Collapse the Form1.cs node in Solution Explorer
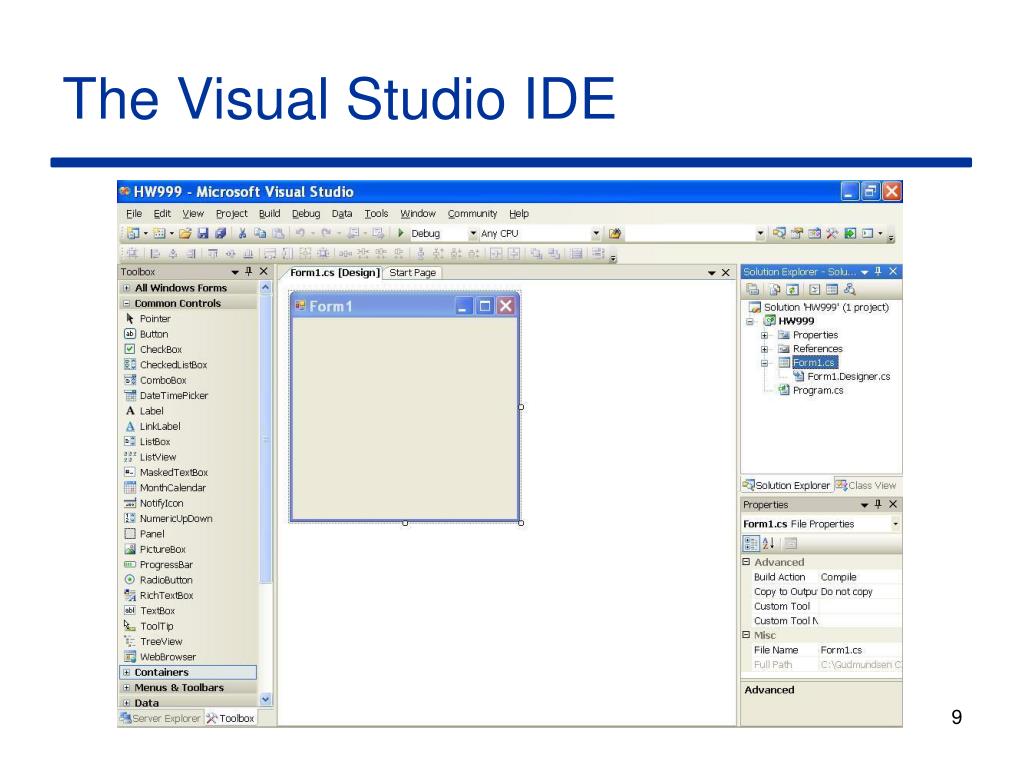Screen dimensions: 1024x768 (764, 362)
